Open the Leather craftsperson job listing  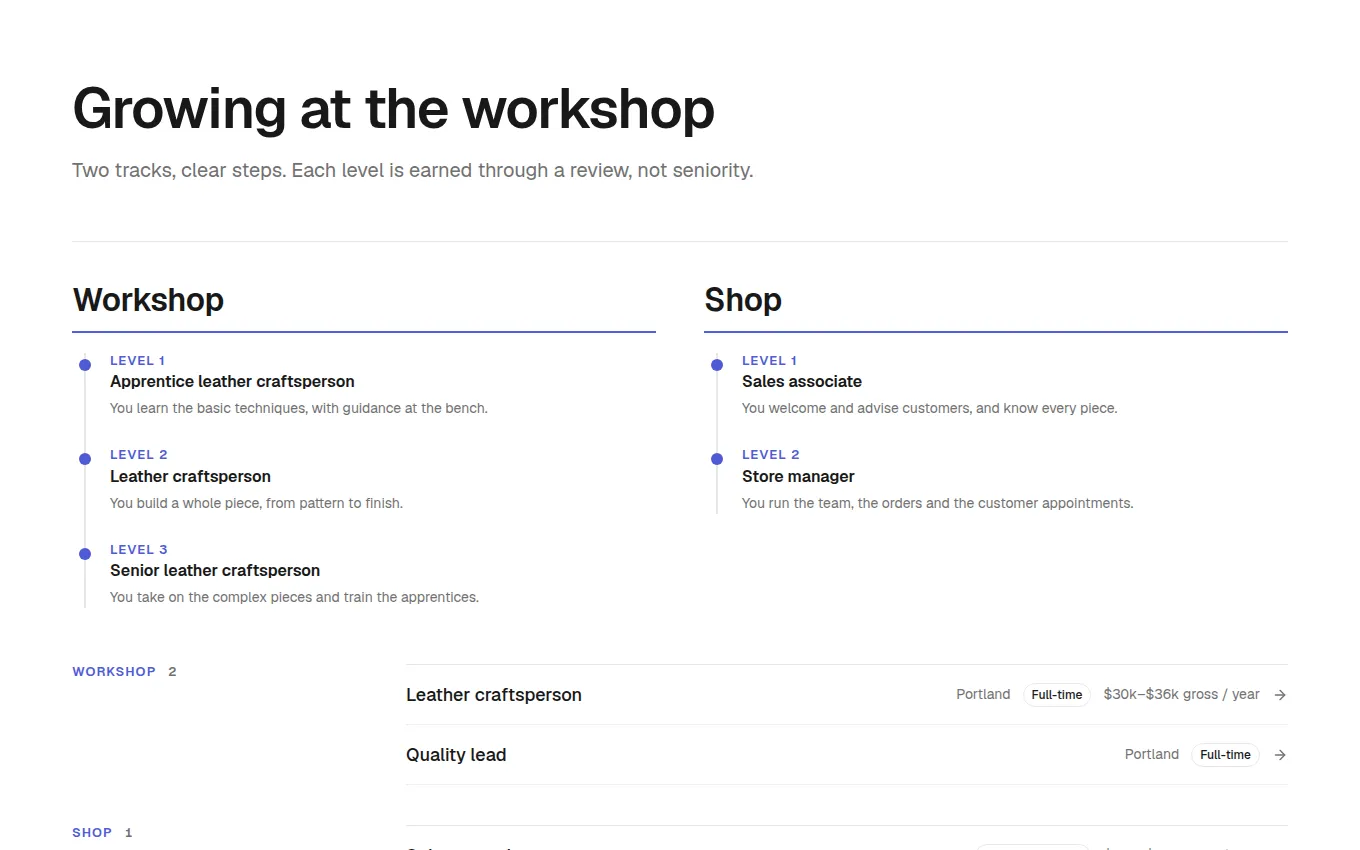pos(847,695)
